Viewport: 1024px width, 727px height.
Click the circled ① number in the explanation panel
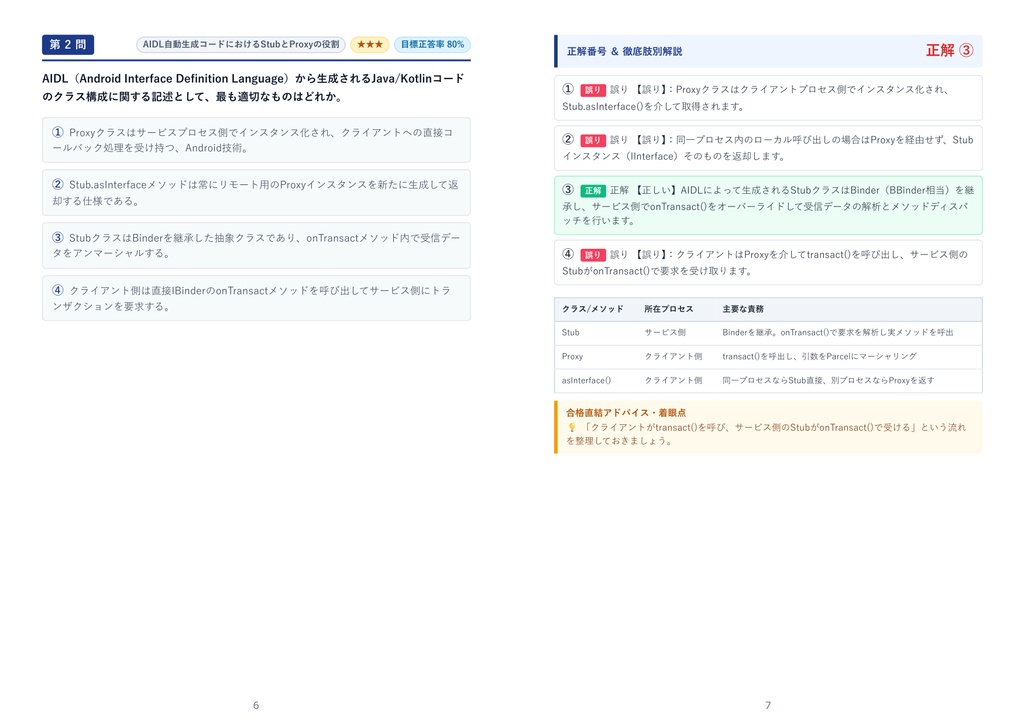(568, 89)
